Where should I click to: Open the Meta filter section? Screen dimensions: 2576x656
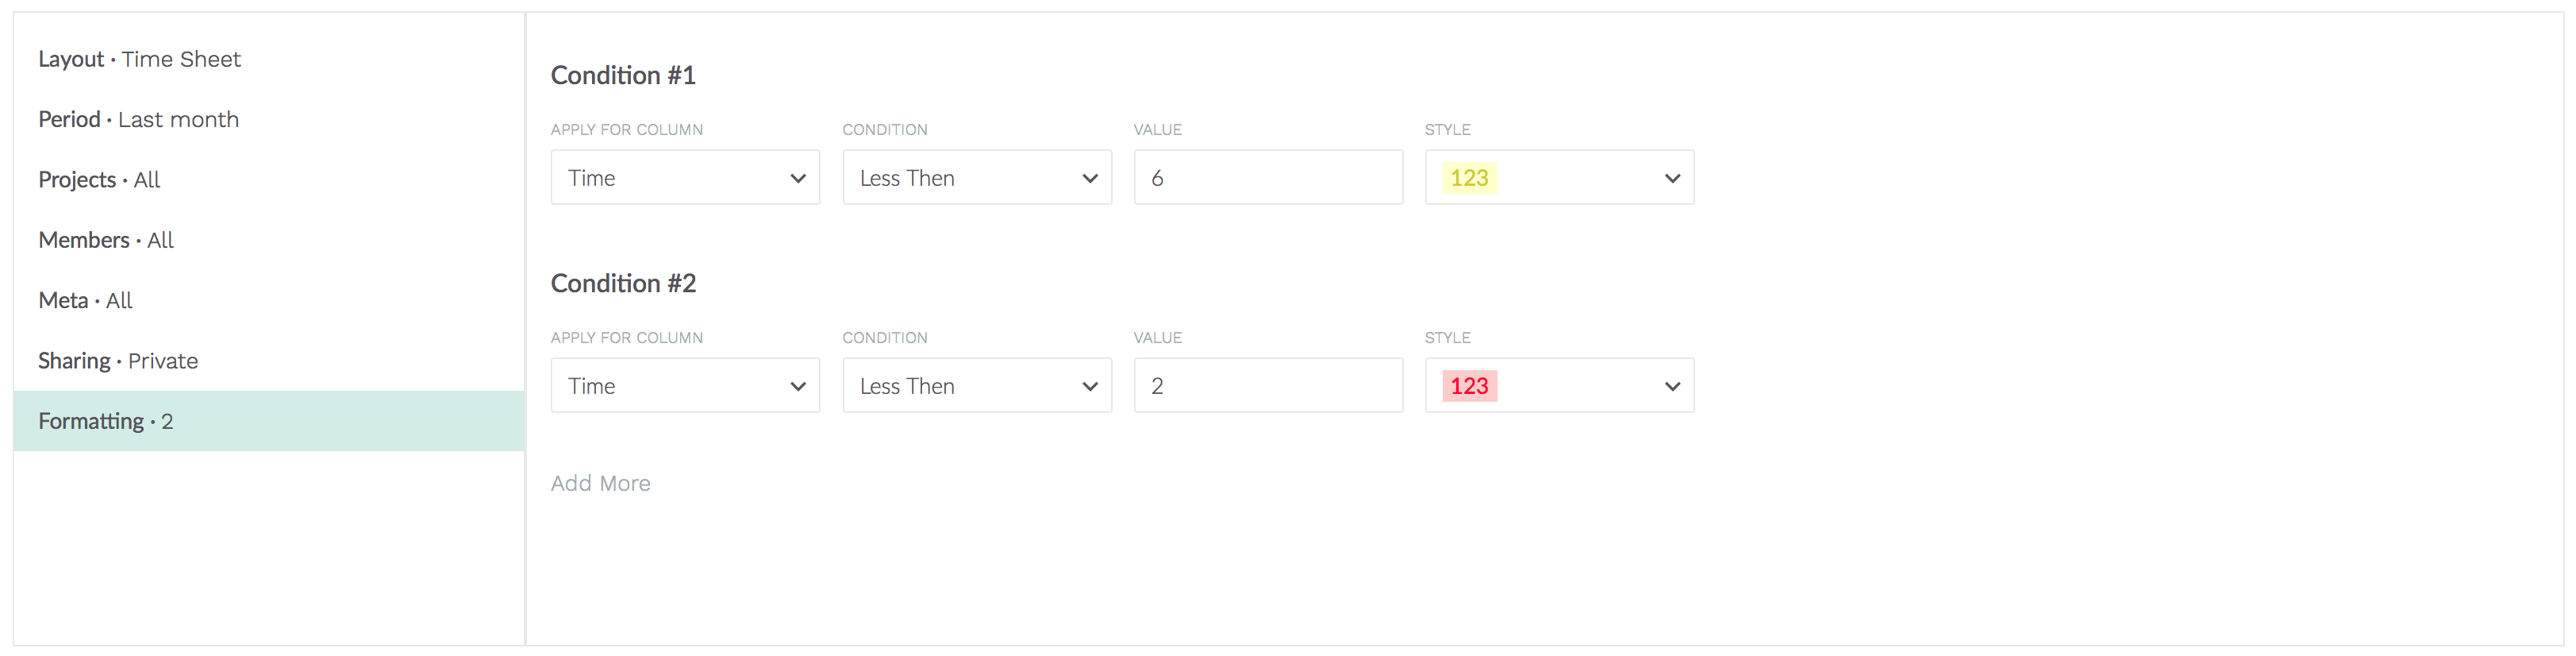(85, 300)
